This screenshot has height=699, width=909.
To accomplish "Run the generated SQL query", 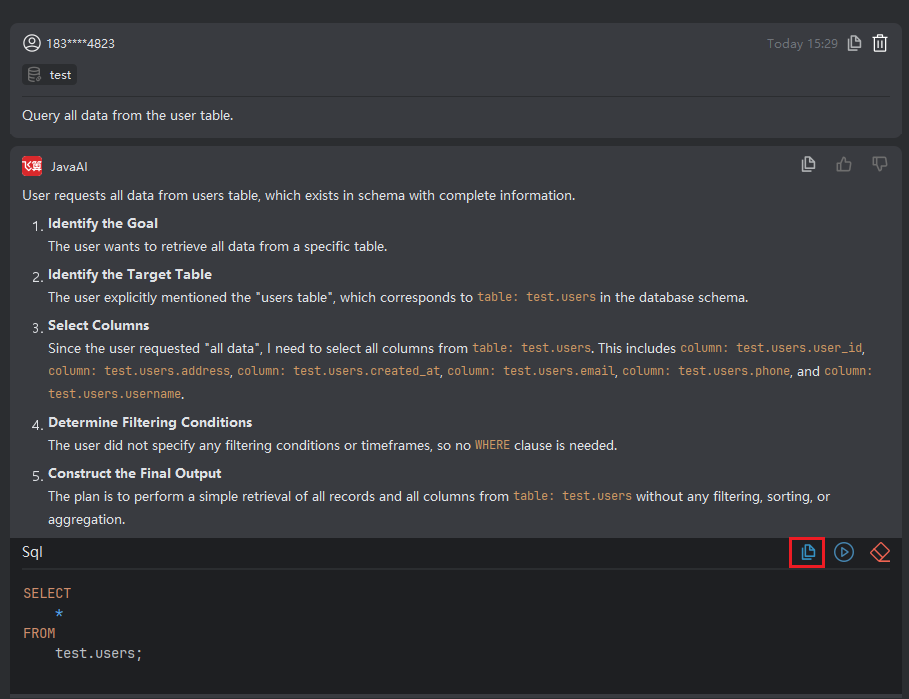I will coord(844,552).
